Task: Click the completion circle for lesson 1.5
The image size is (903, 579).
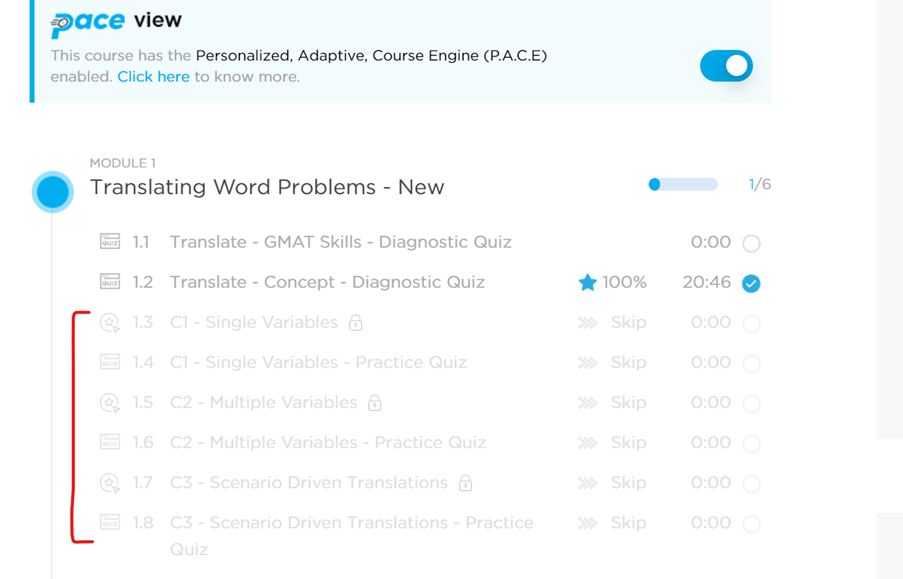Action: click(751, 403)
